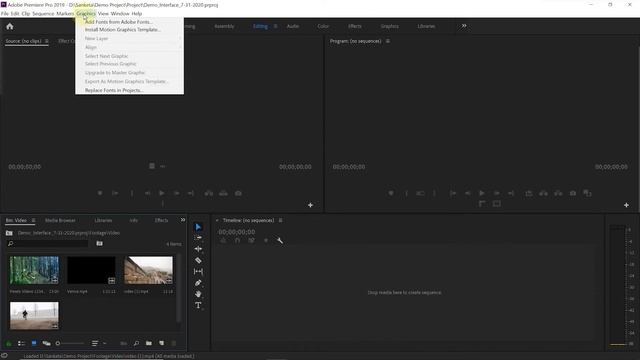This screenshot has width=640, height=360.
Task: Step back one frame in Source monitor
Action: tap(147, 193)
